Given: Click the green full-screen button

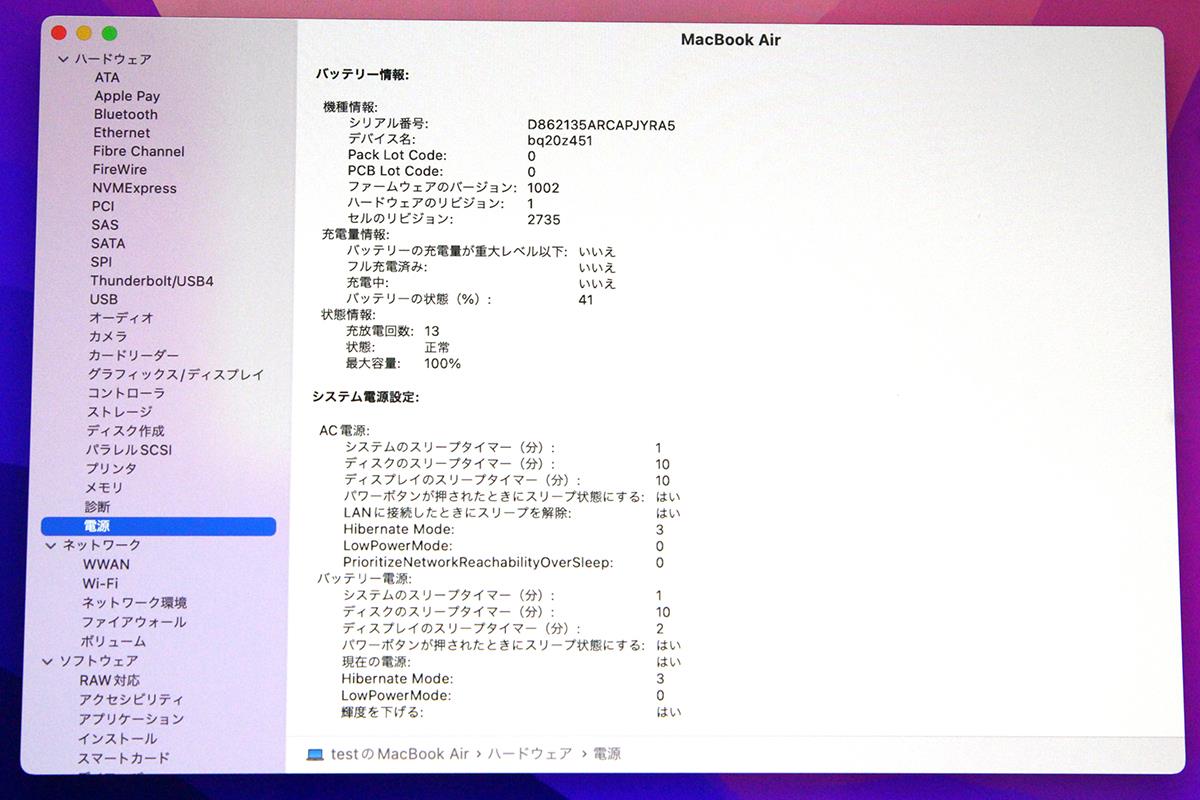Looking at the screenshot, I should click(109, 34).
